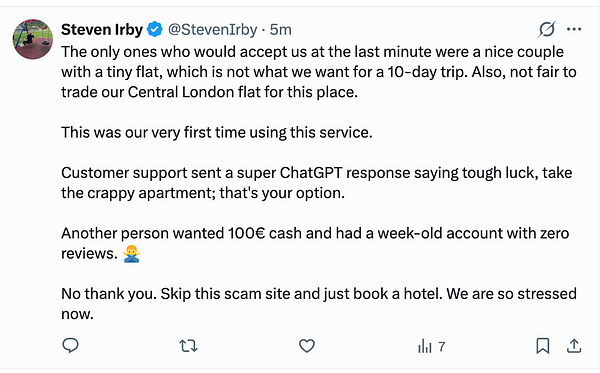Click the line 'This was our very first time'
Screen dimensions: 600x373
(217, 132)
